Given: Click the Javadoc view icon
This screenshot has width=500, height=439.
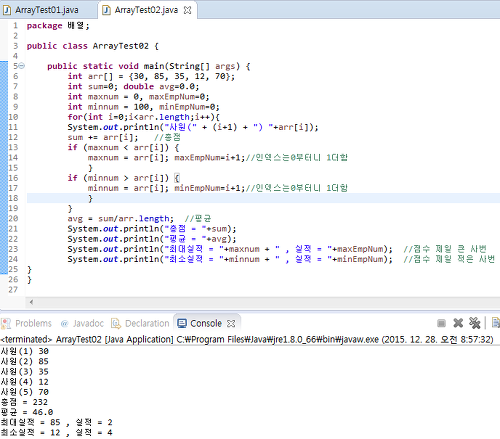Looking at the screenshot, I should click(64, 323).
